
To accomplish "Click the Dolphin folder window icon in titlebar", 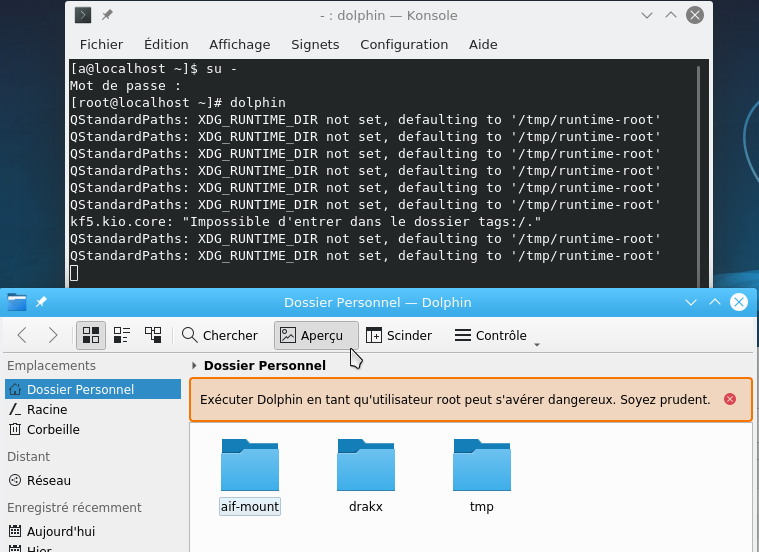I will click(17, 302).
